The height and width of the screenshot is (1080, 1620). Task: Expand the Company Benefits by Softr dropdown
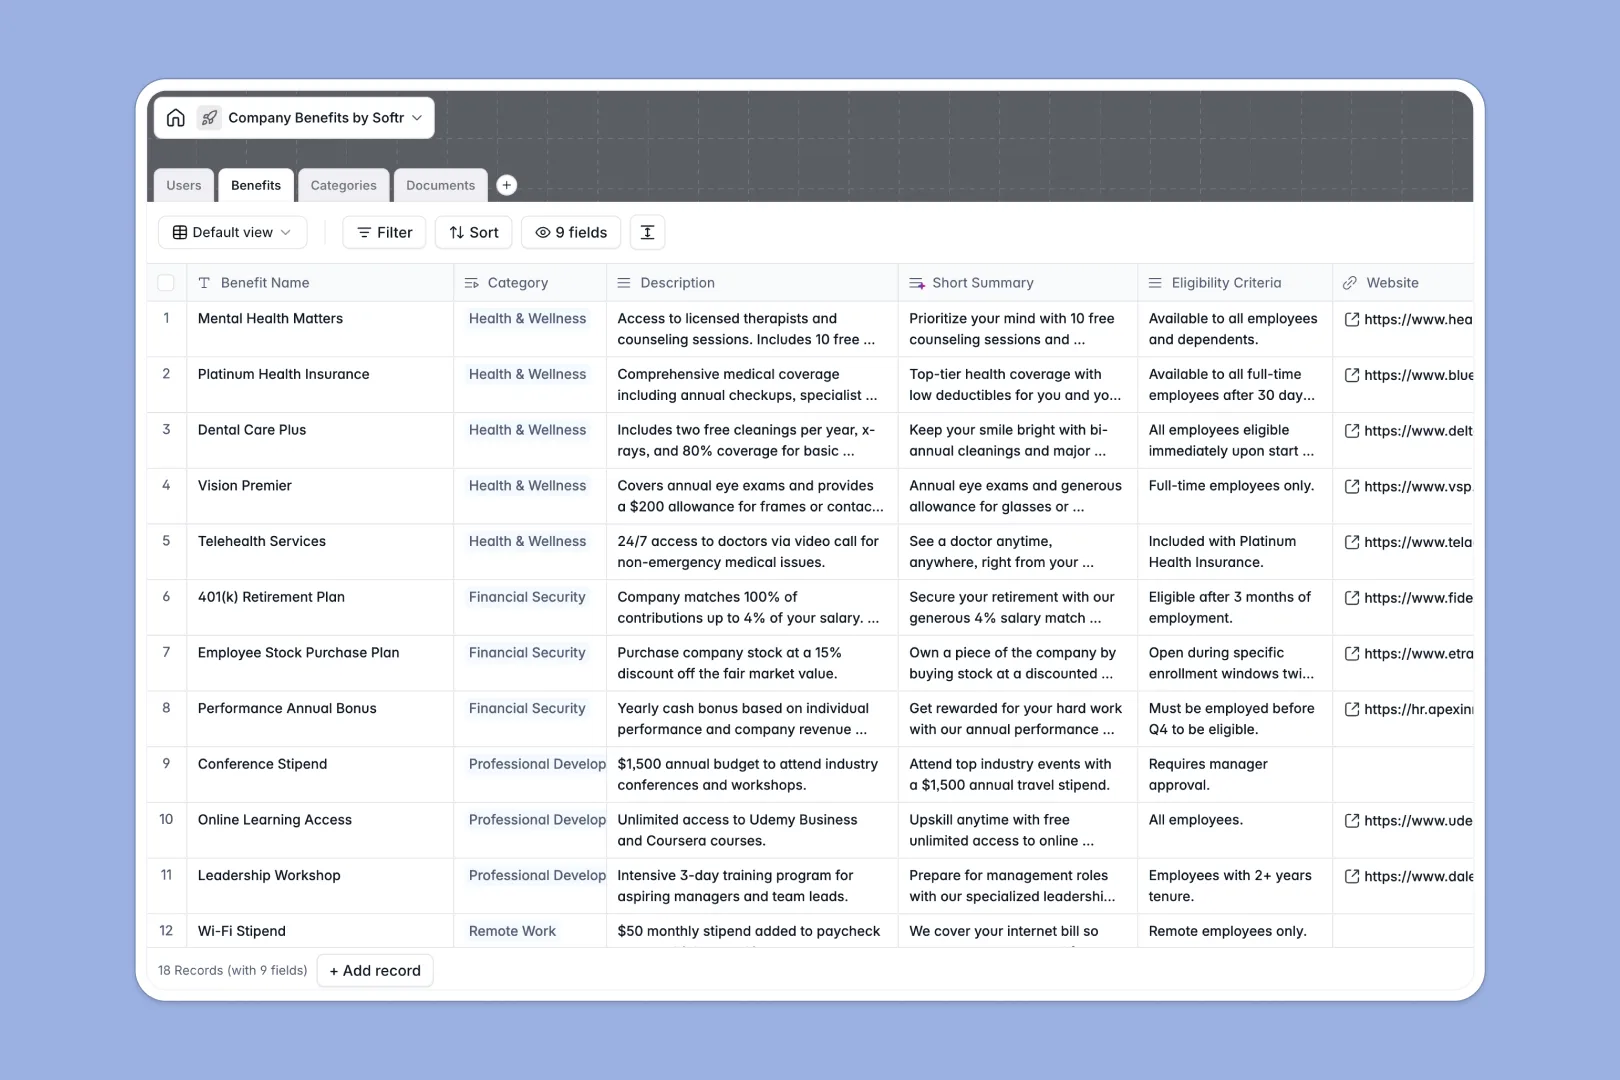pyautogui.click(x=418, y=117)
